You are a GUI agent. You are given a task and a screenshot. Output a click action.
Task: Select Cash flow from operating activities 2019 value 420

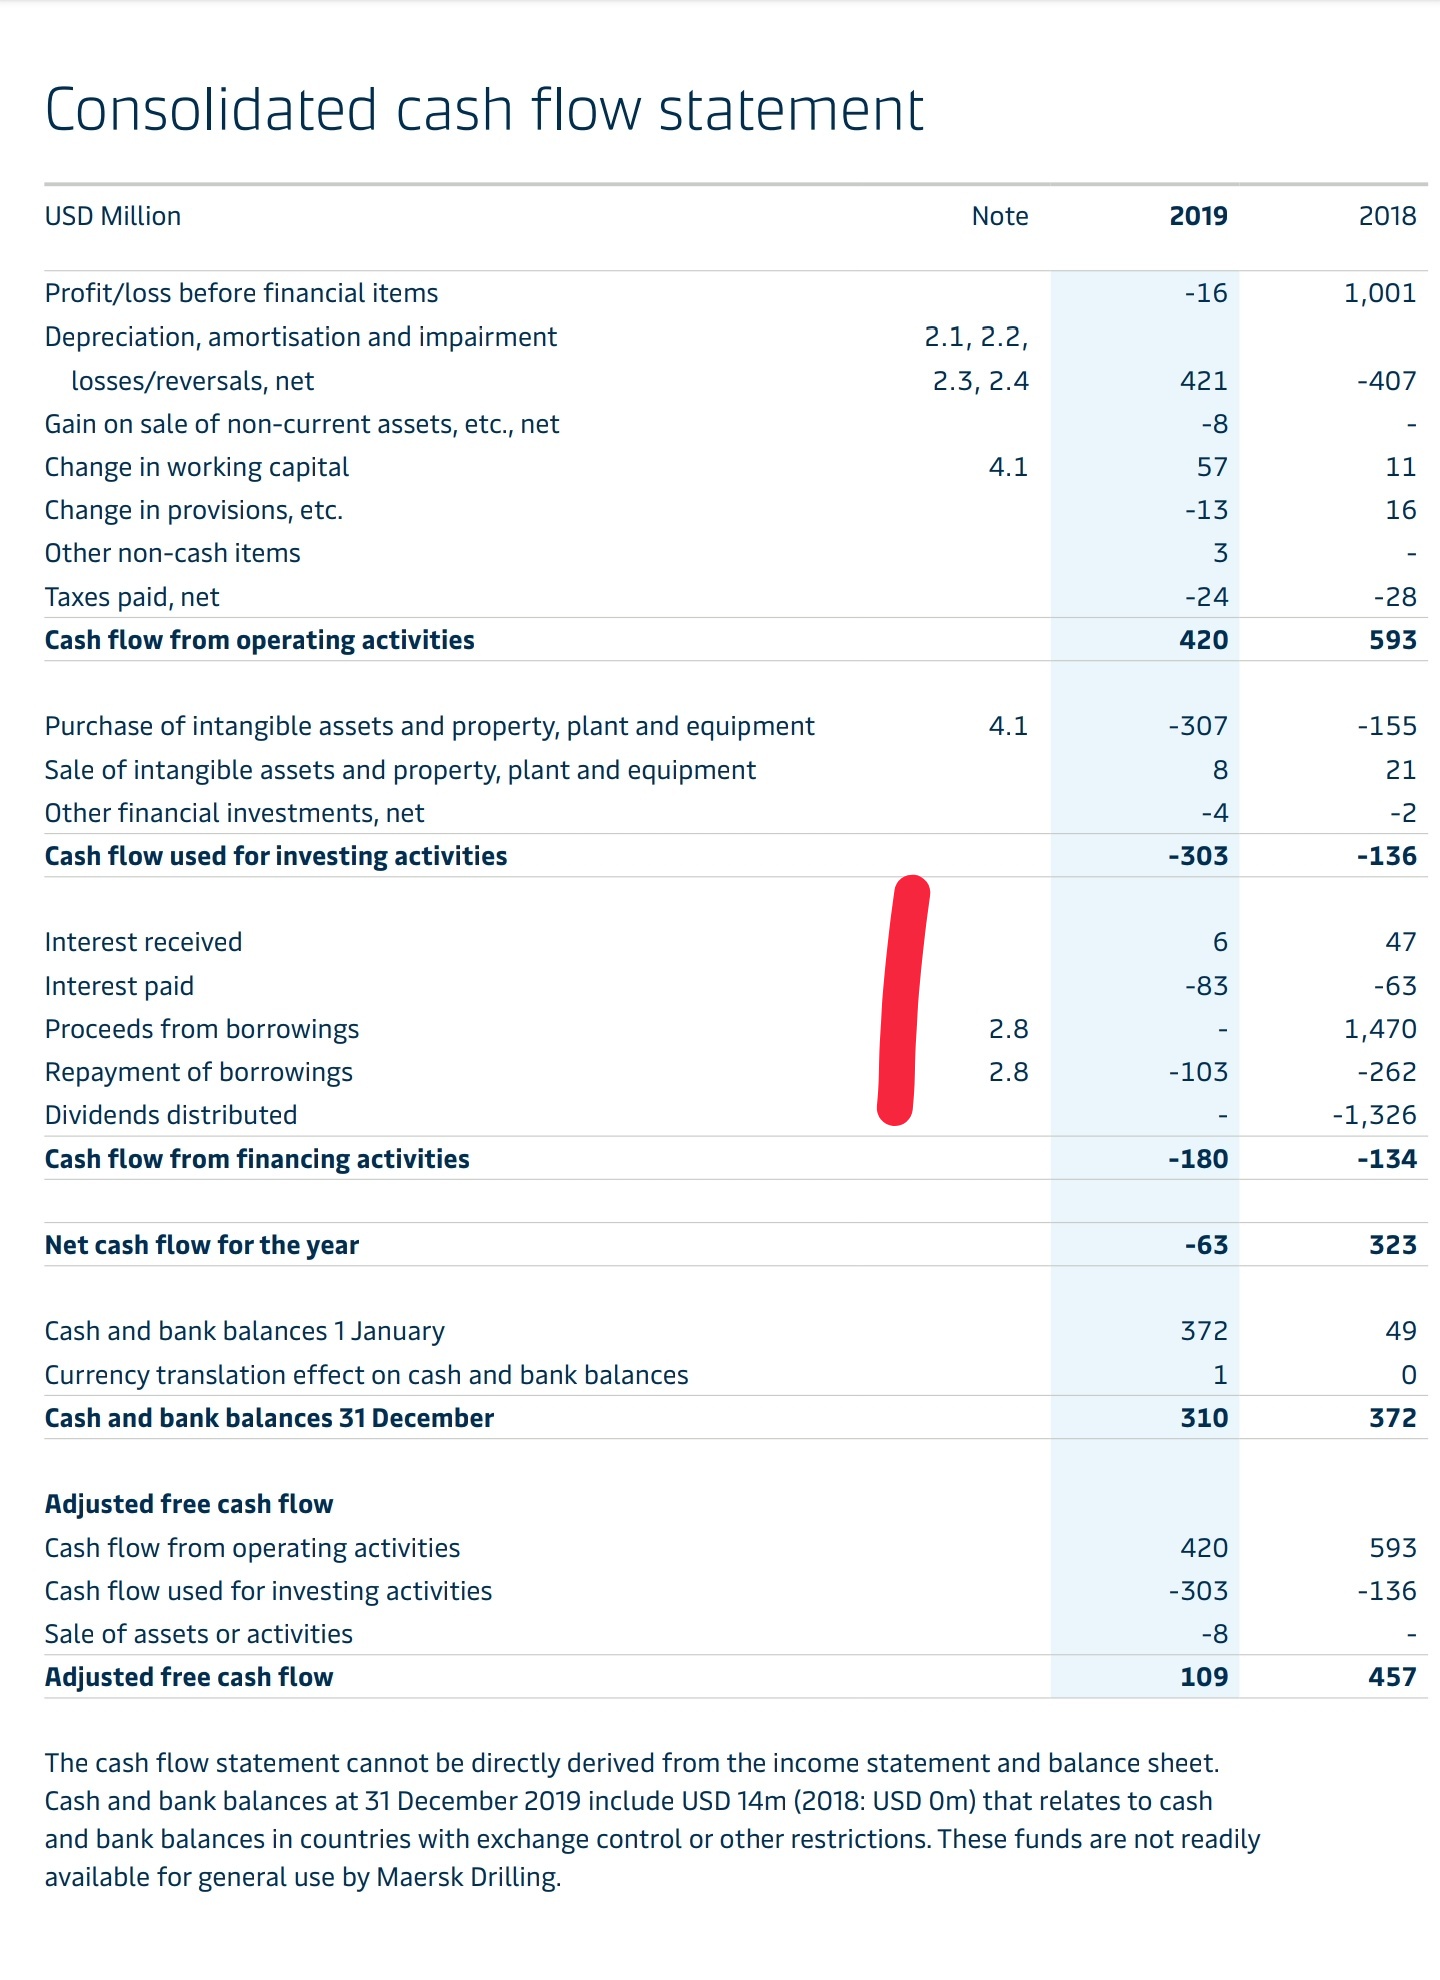click(1203, 640)
